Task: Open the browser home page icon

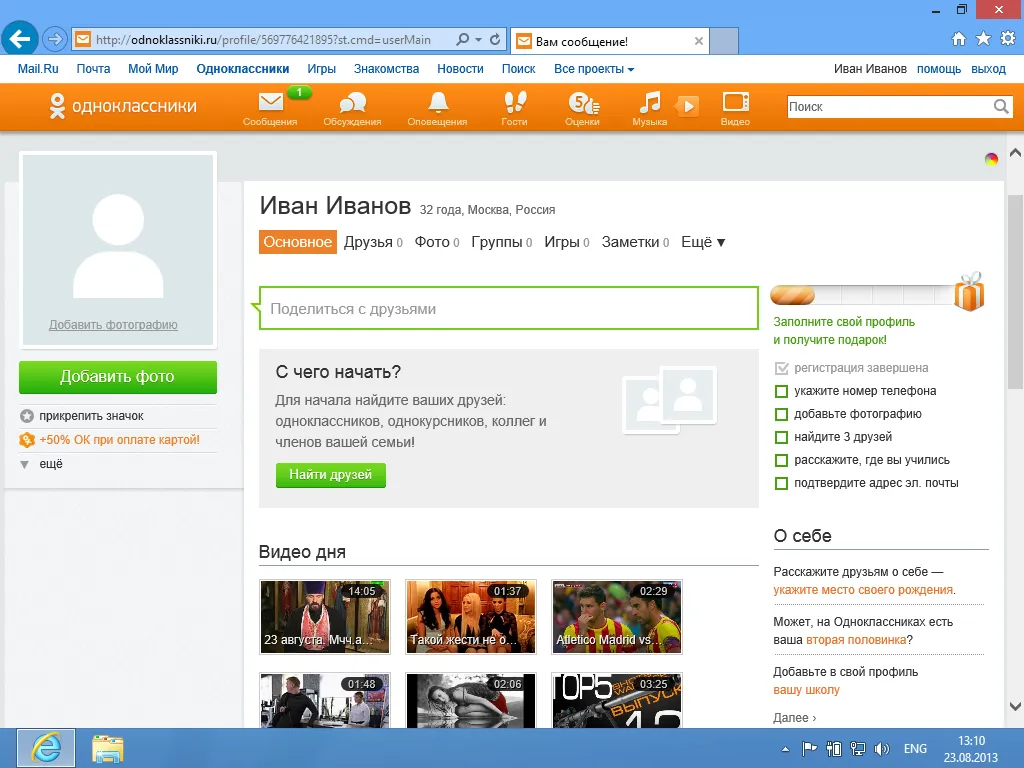Action: coord(959,39)
